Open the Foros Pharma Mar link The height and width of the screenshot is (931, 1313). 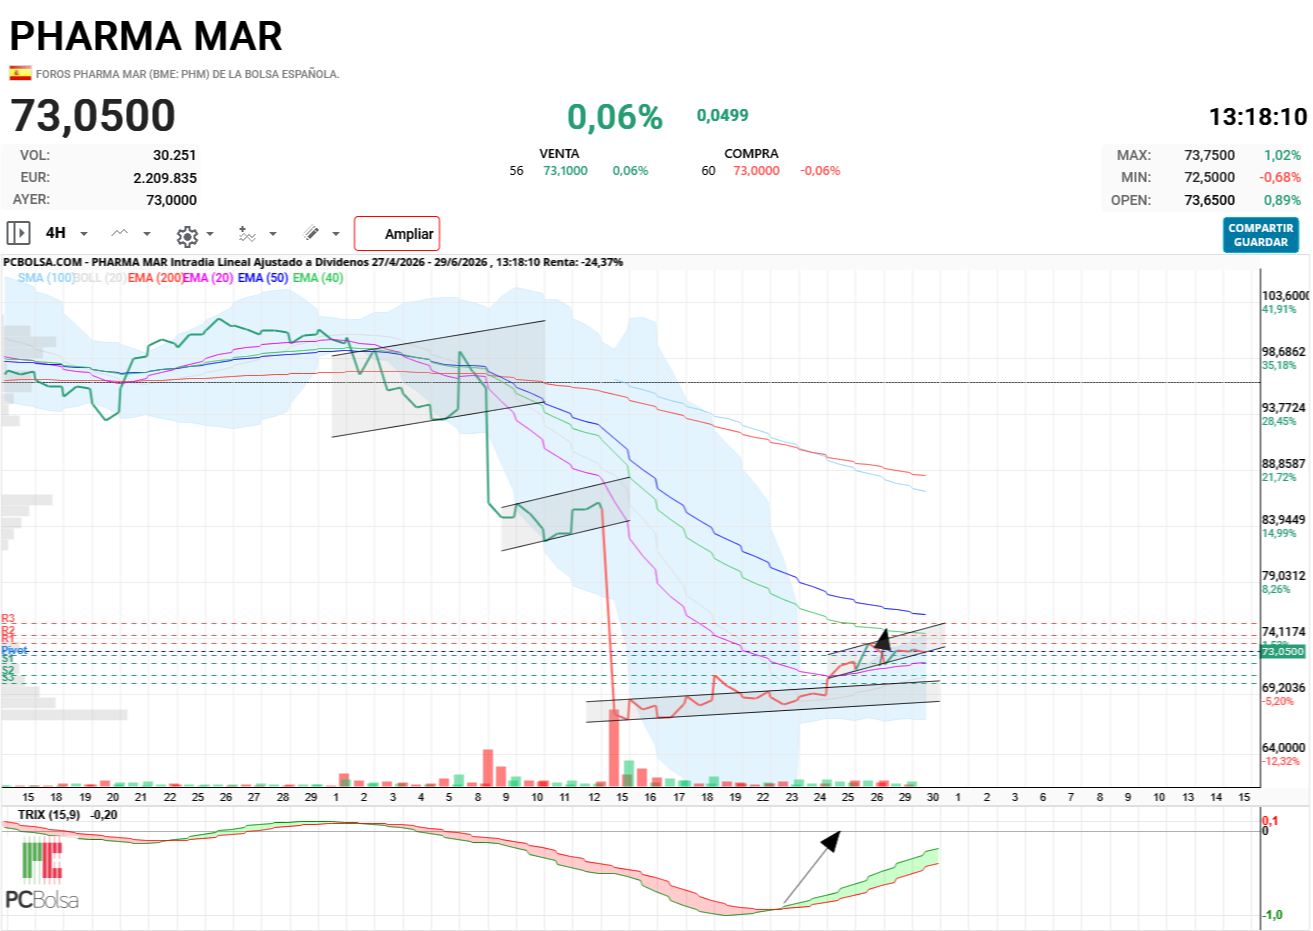pyautogui.click(x=187, y=74)
